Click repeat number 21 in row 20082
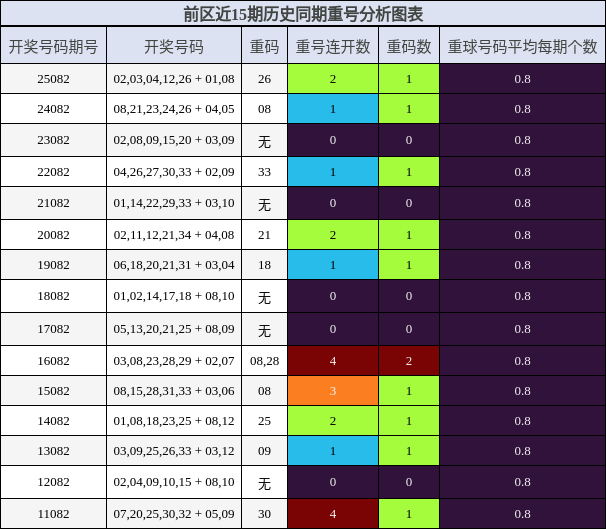 pyautogui.click(x=264, y=235)
